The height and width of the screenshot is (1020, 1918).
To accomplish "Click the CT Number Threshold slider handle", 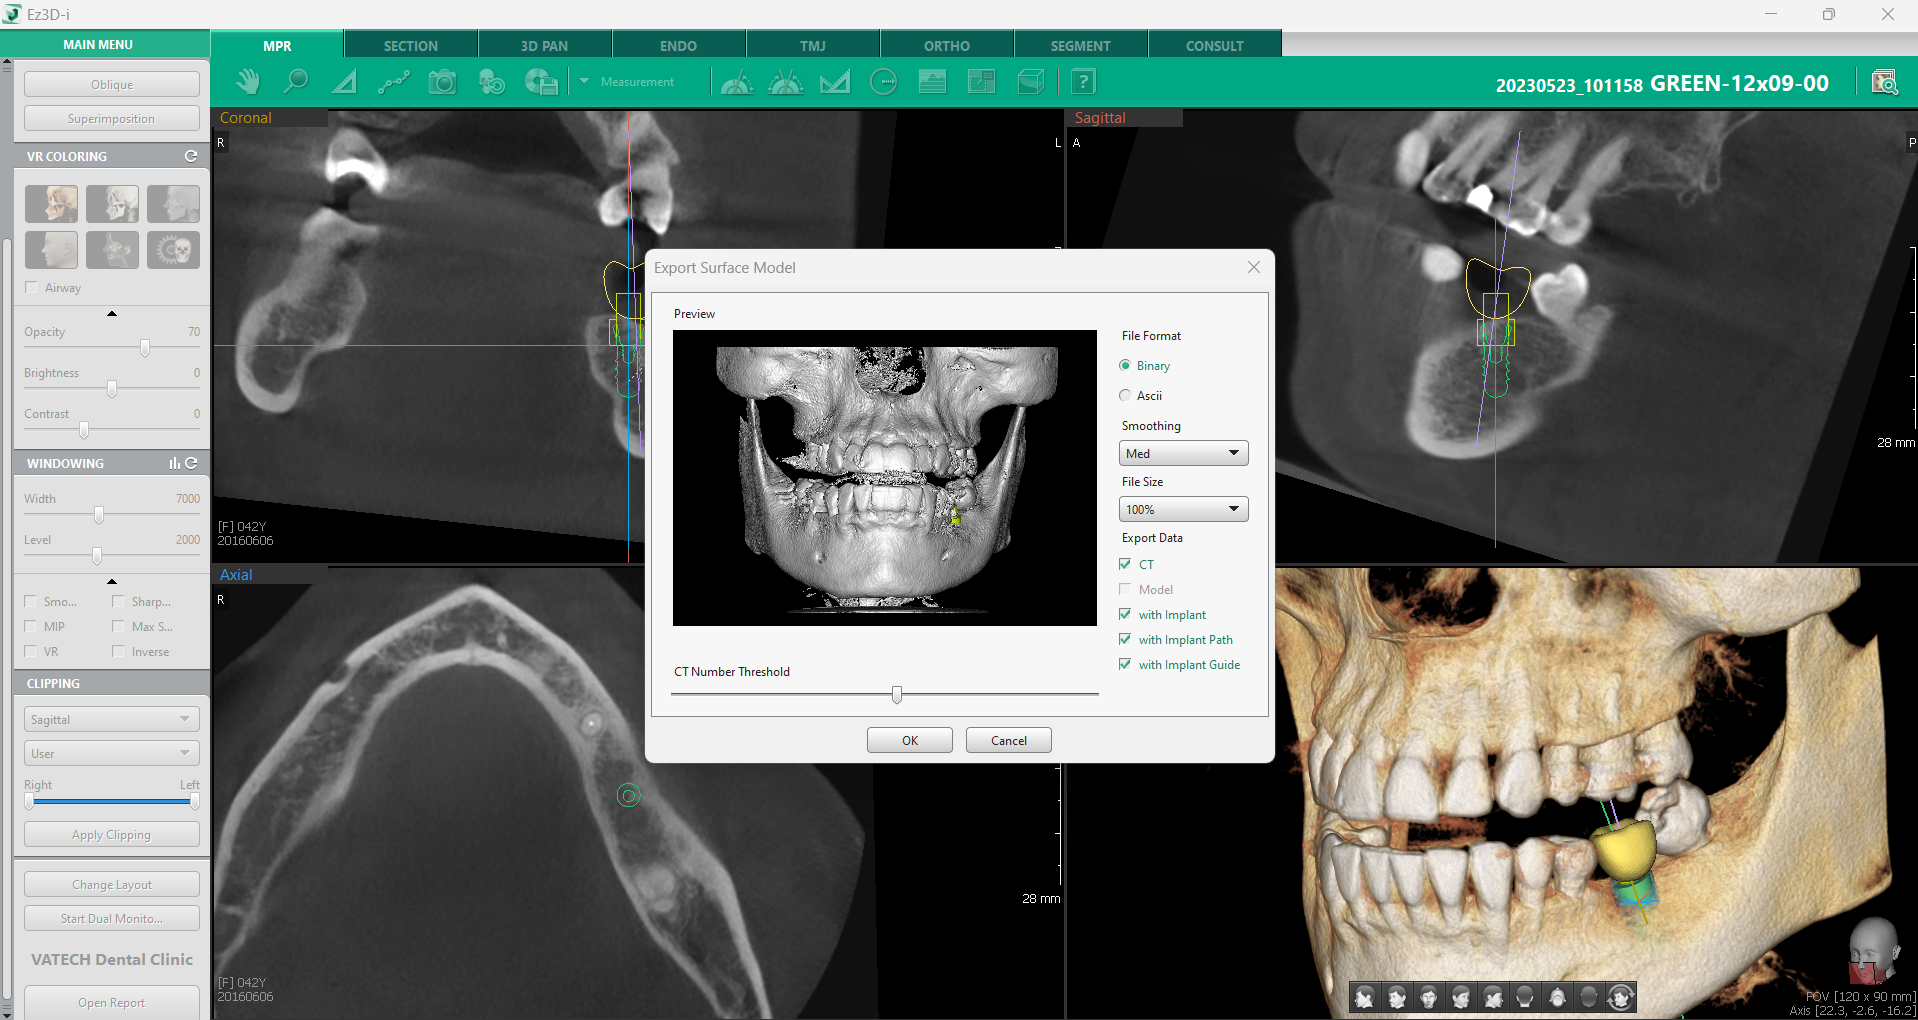I will click(897, 695).
